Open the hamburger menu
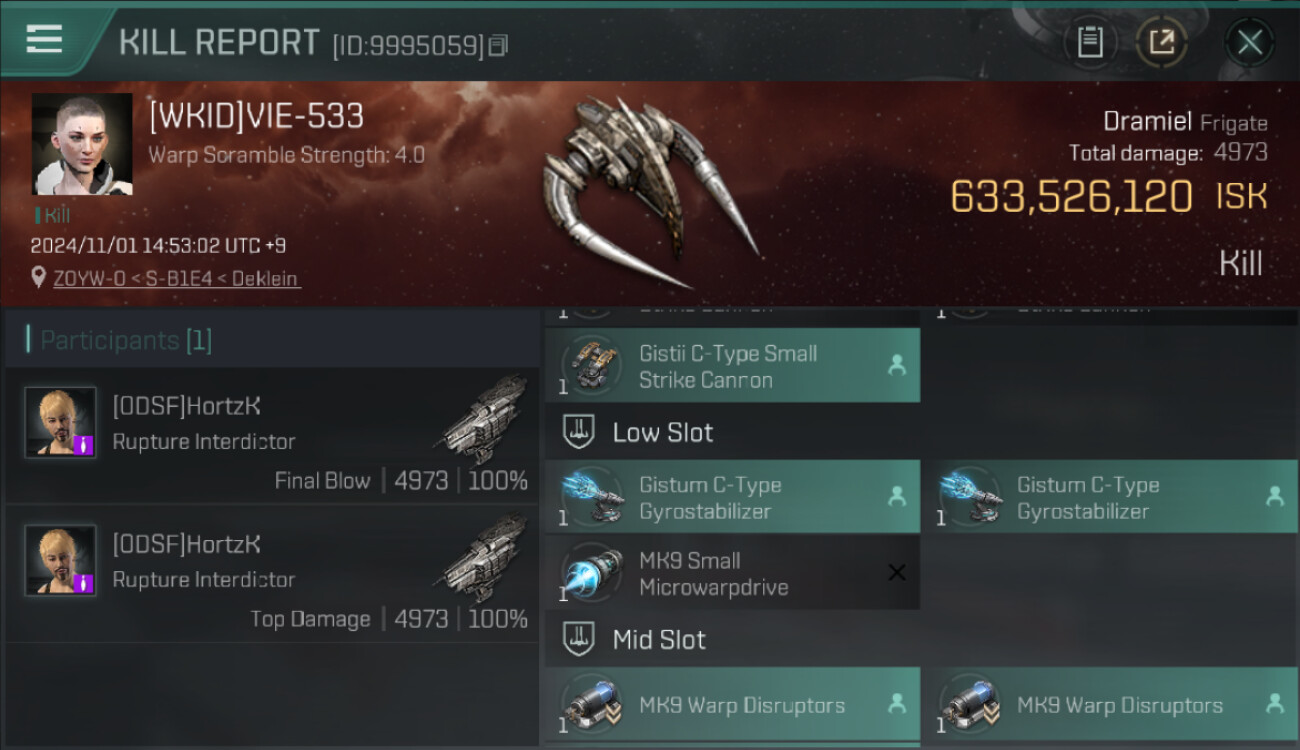 pos(44,39)
